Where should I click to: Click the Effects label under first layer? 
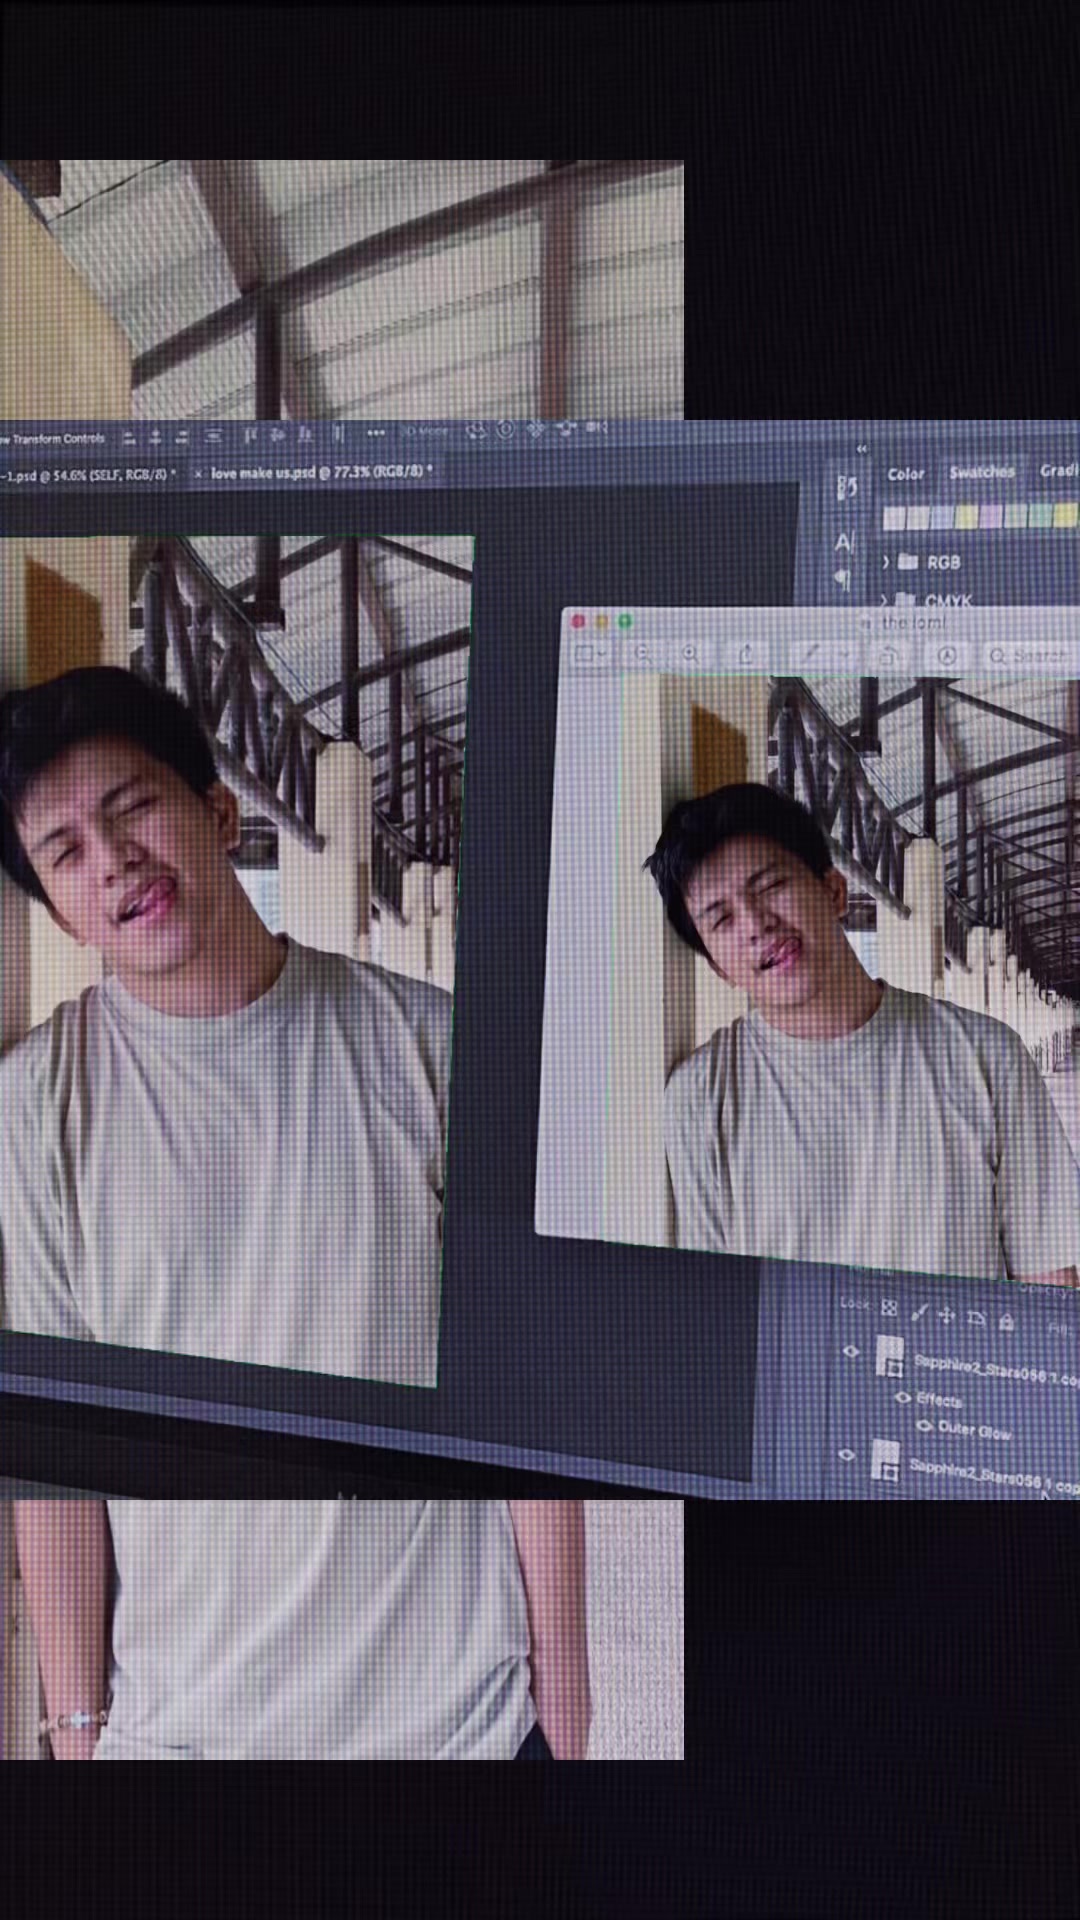tap(939, 1401)
